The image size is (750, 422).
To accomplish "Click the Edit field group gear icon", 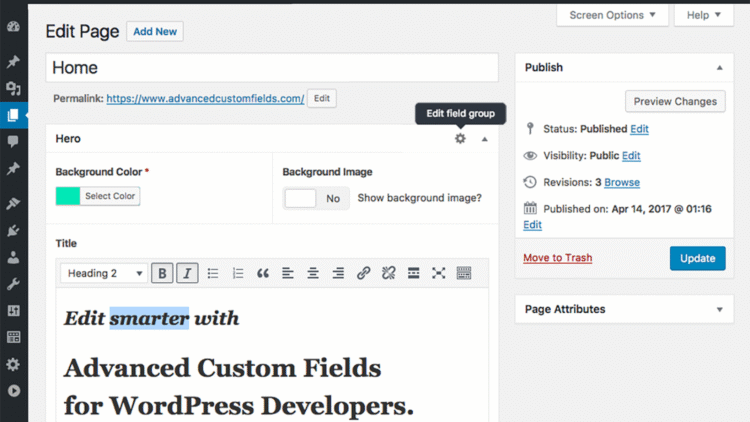I will click(x=460, y=139).
